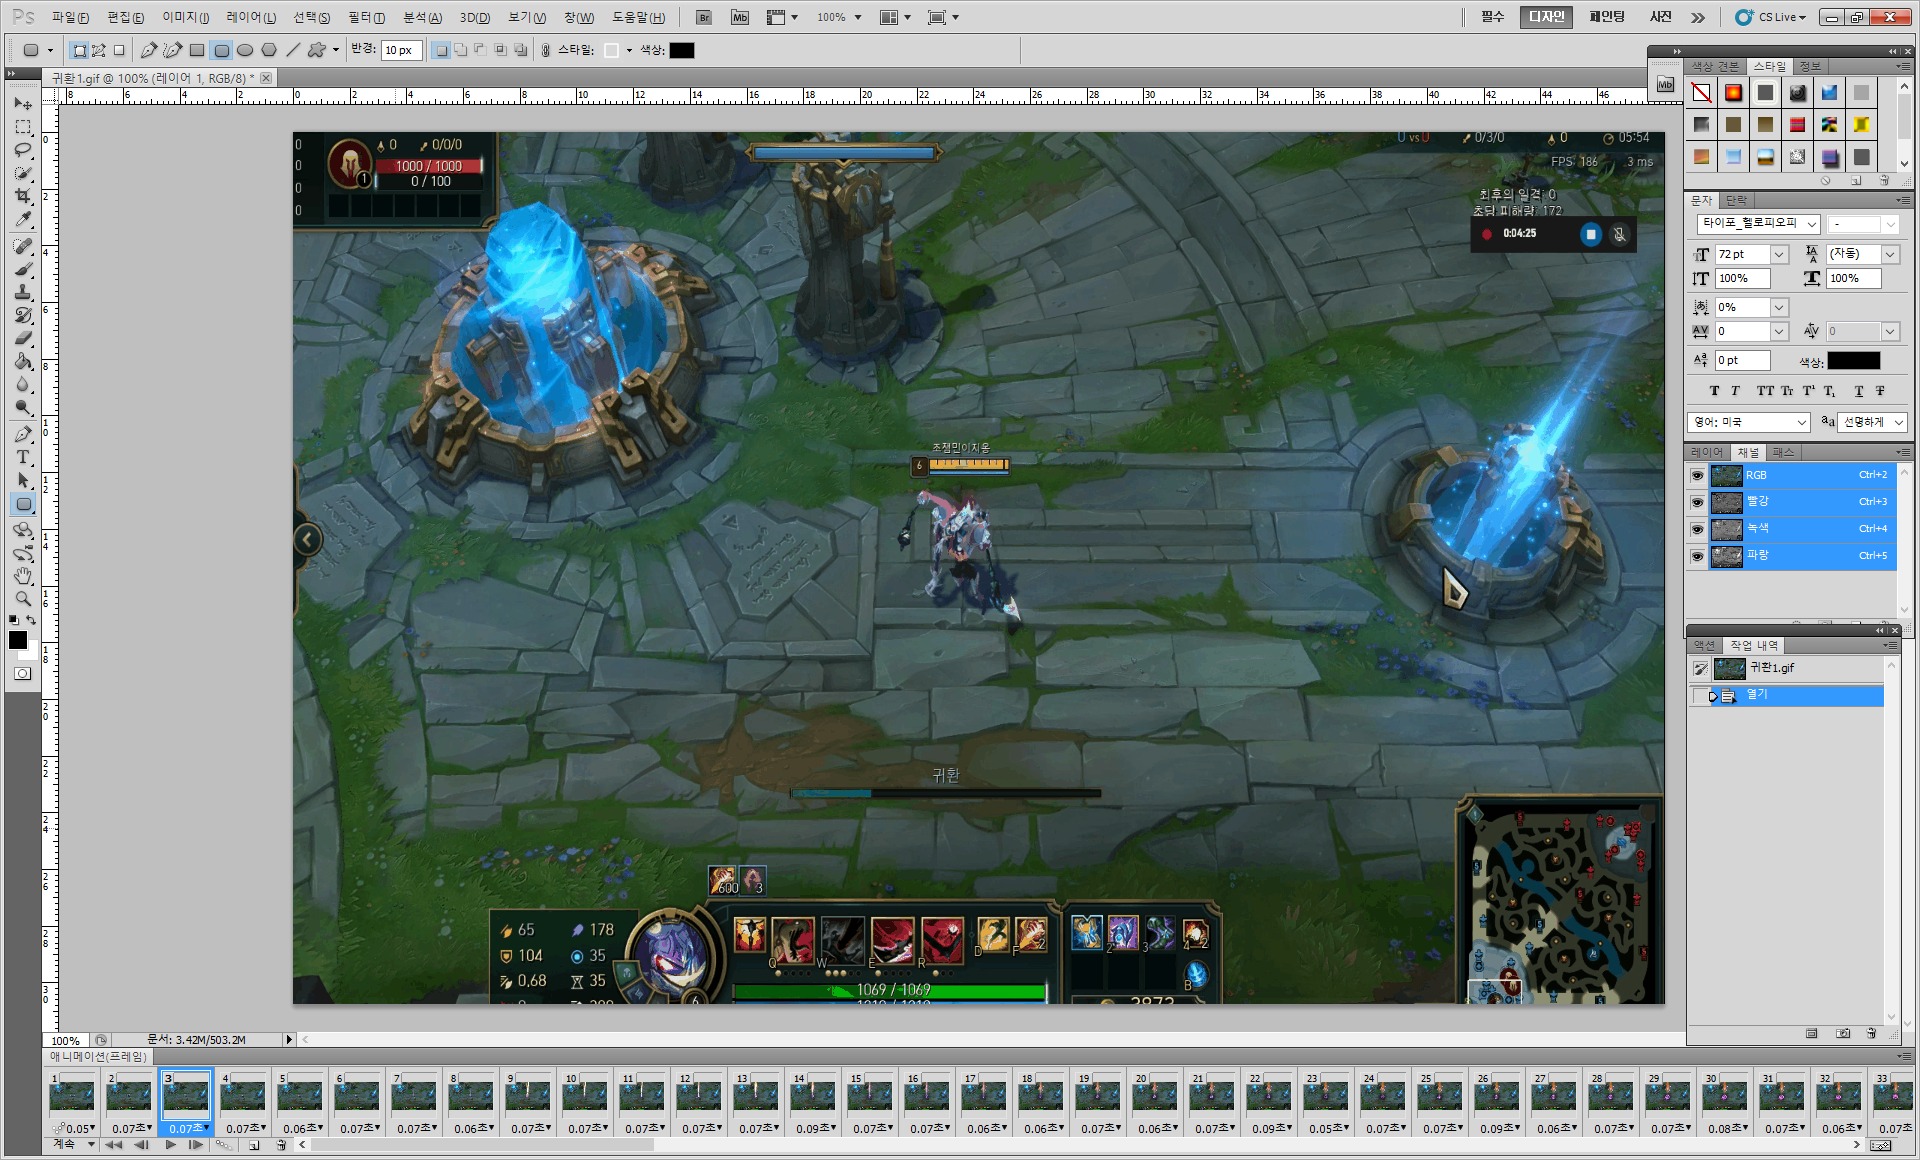Click the Line shape option in options bar
Image resolution: width=1920 pixels, height=1160 pixels.
pos(293,50)
